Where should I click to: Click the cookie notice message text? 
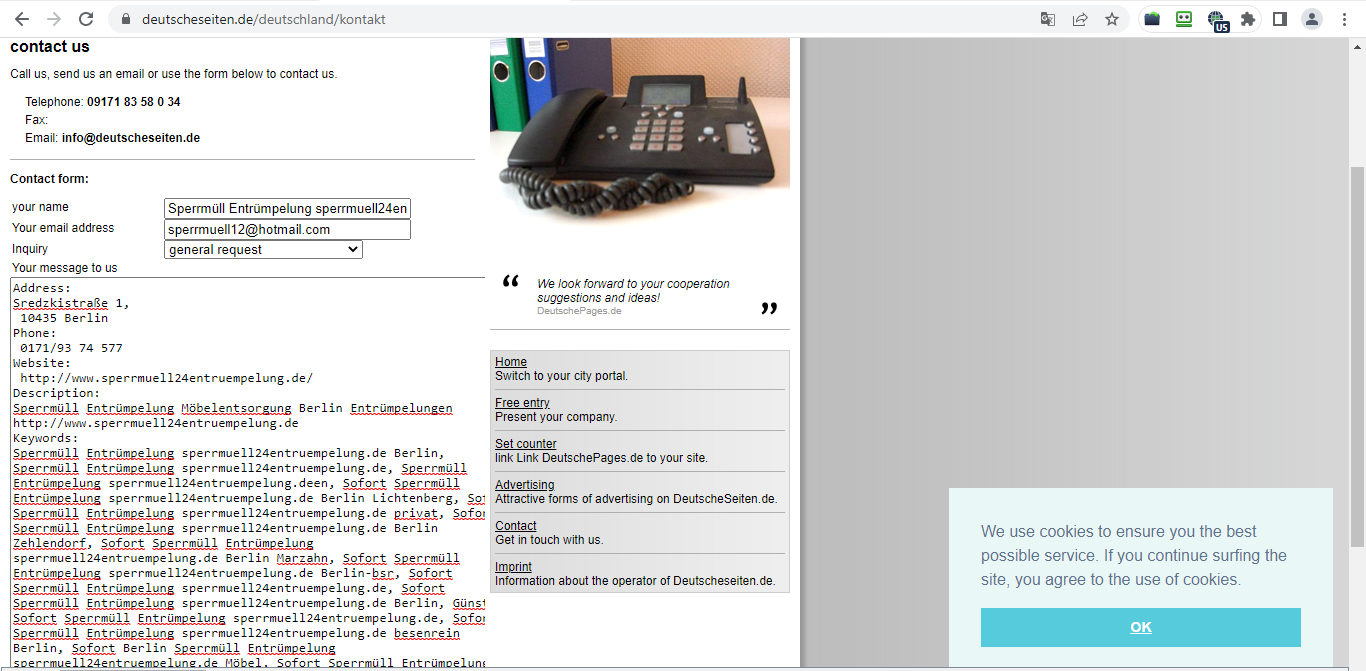click(x=1134, y=555)
